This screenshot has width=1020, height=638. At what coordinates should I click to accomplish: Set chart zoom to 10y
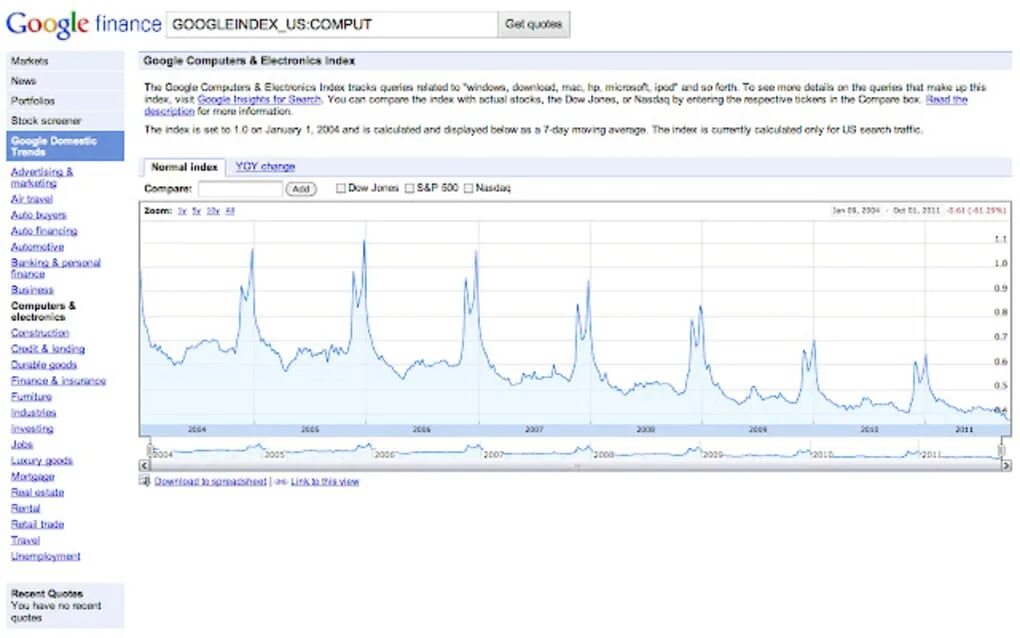pyautogui.click(x=213, y=211)
